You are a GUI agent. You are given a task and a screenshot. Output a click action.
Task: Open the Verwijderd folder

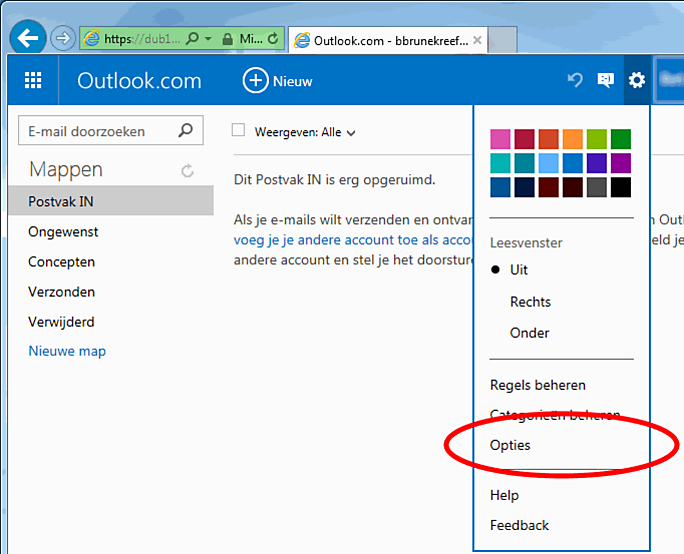tap(61, 322)
